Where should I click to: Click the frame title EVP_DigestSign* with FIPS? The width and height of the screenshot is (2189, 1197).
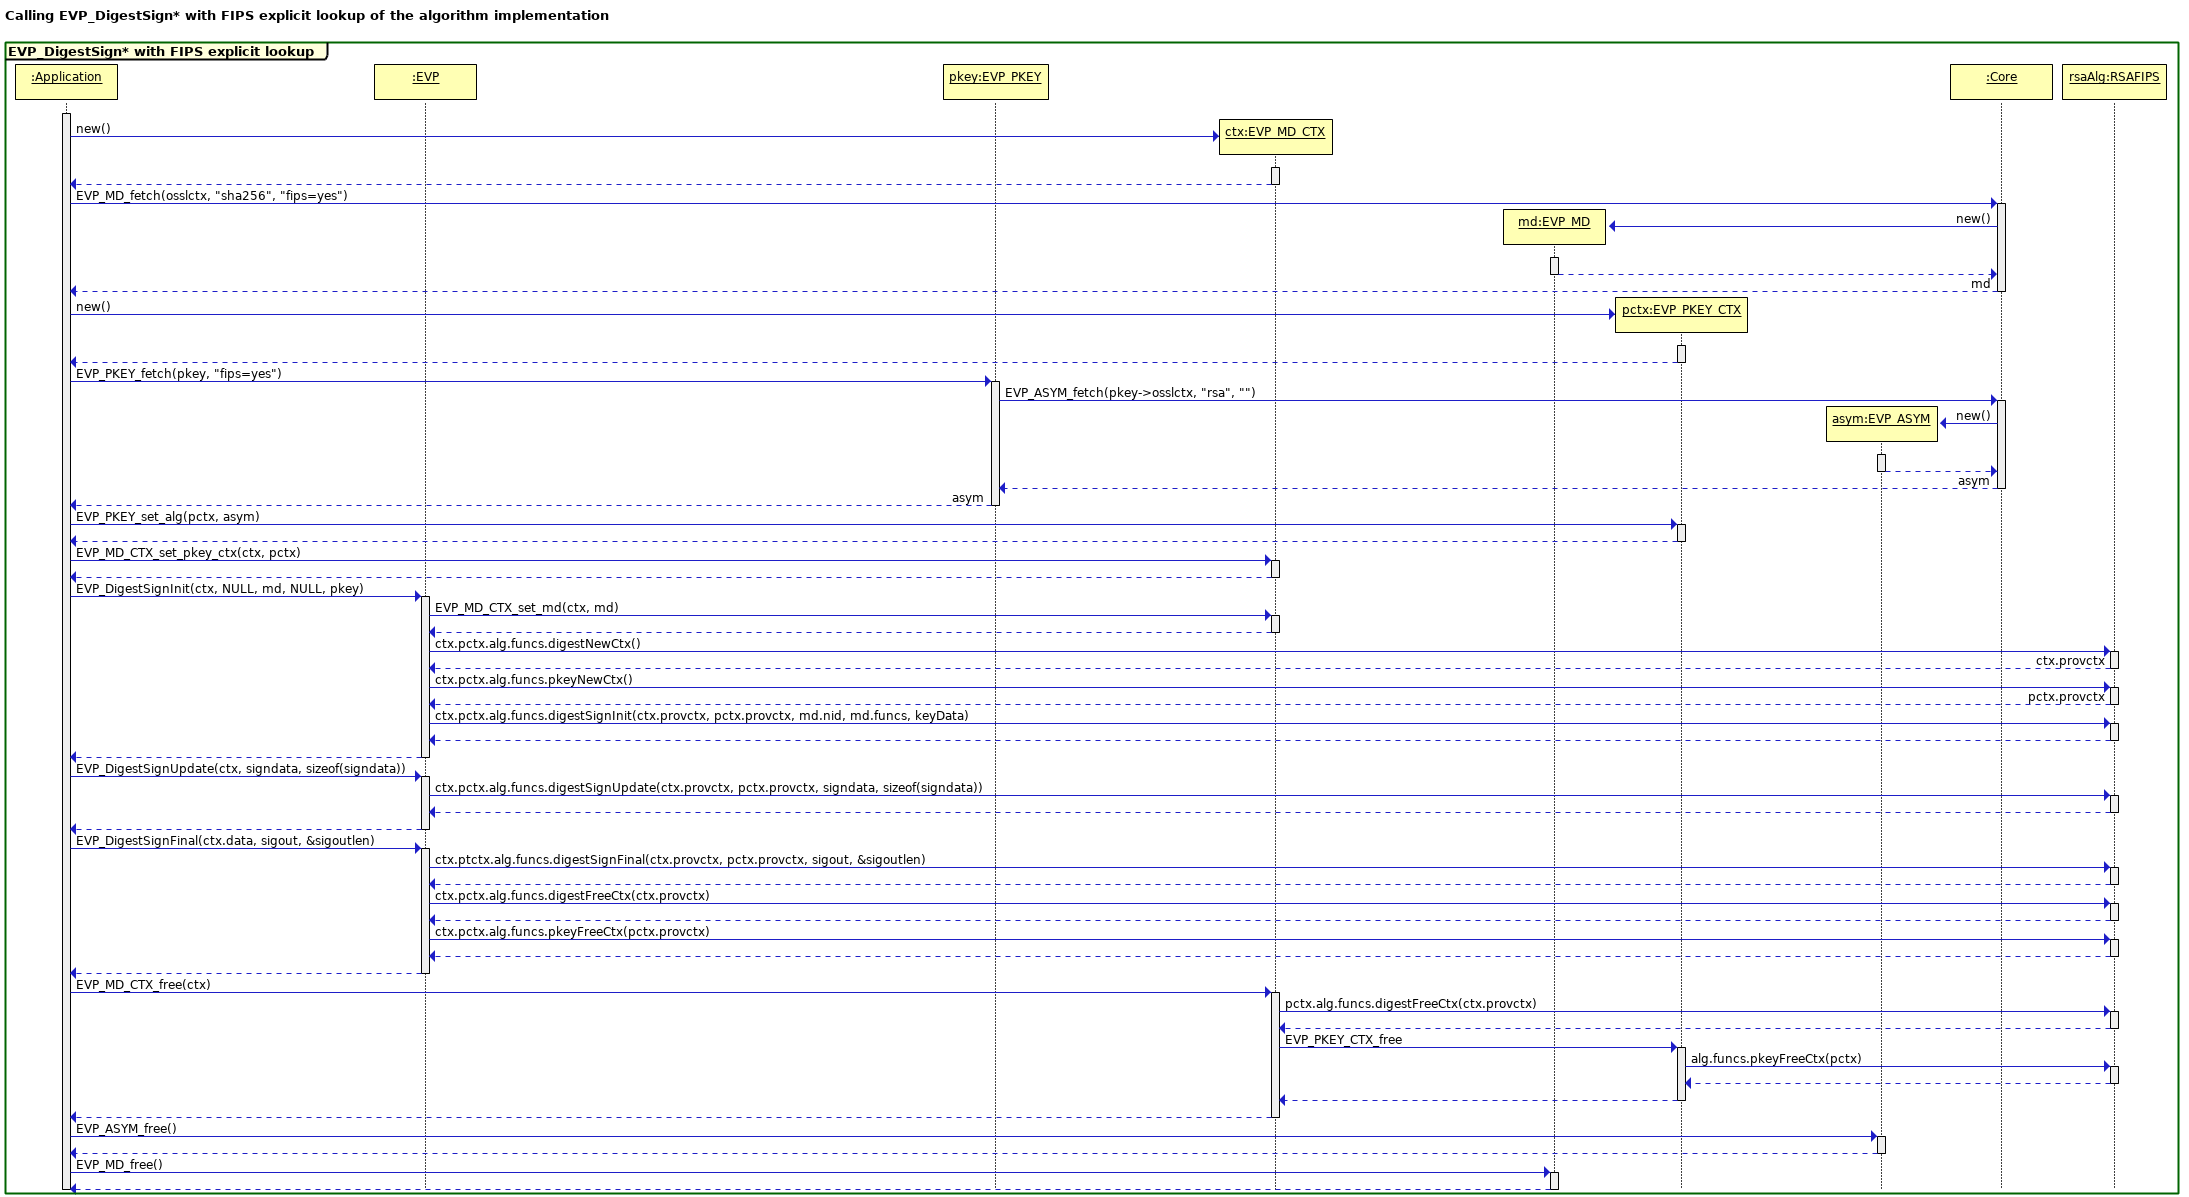[160, 52]
